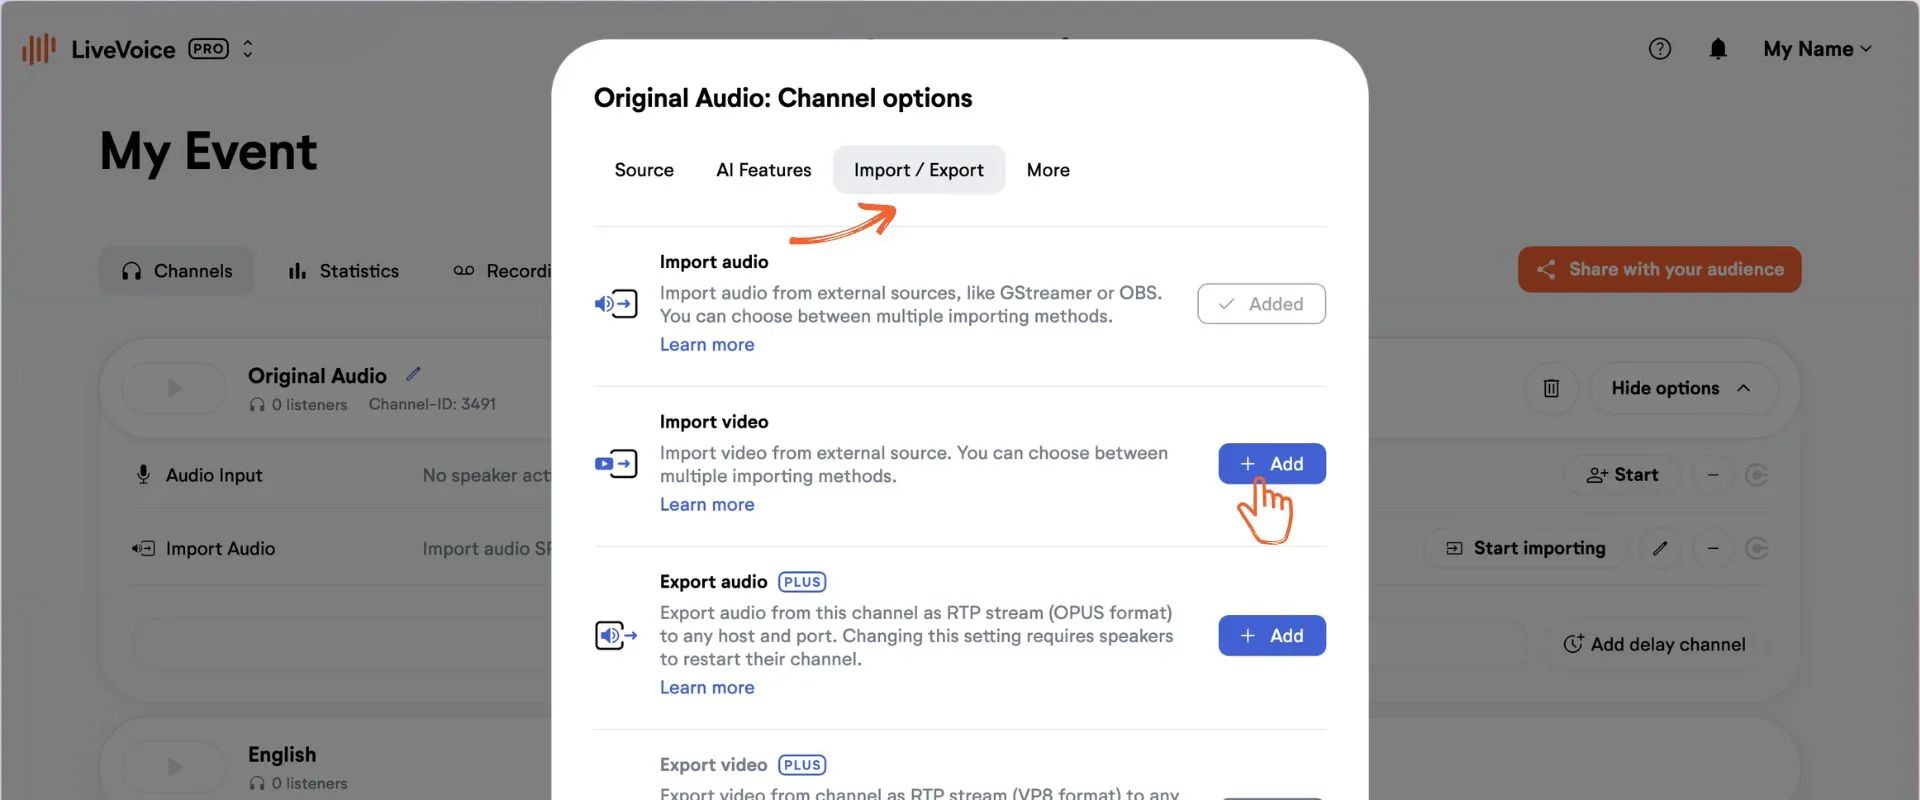This screenshot has height=800, width=1920.
Task: Click the round arrow icon in Audio Input row
Action: (x=1757, y=475)
